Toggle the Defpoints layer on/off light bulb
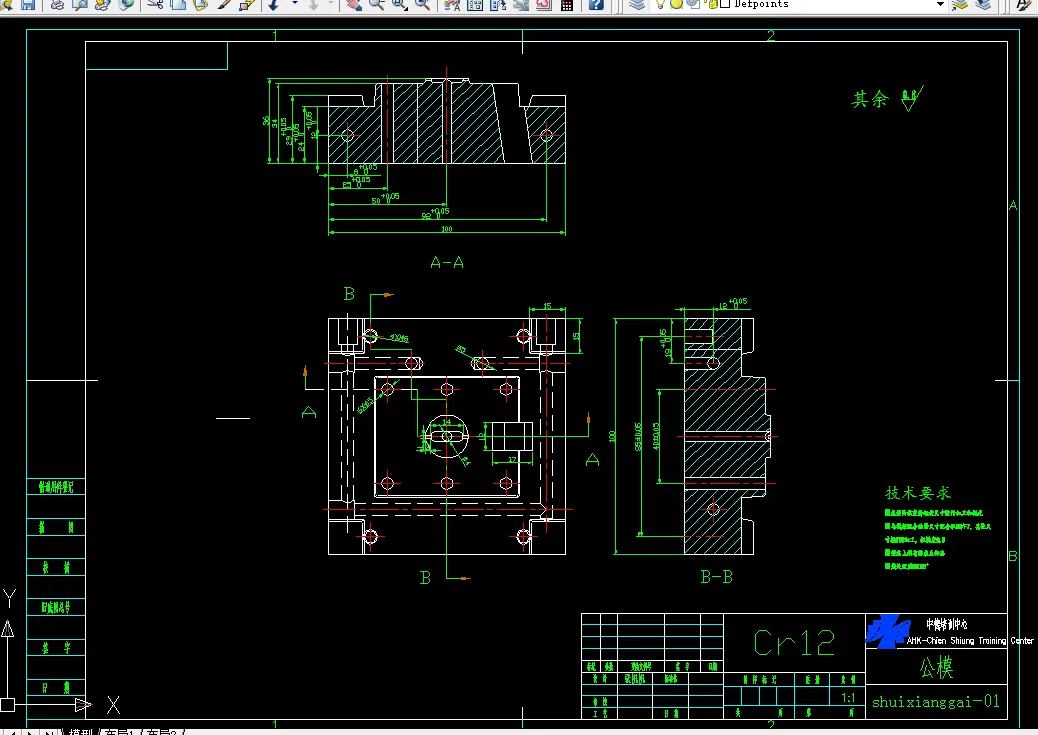1038x735 pixels. 660,4
